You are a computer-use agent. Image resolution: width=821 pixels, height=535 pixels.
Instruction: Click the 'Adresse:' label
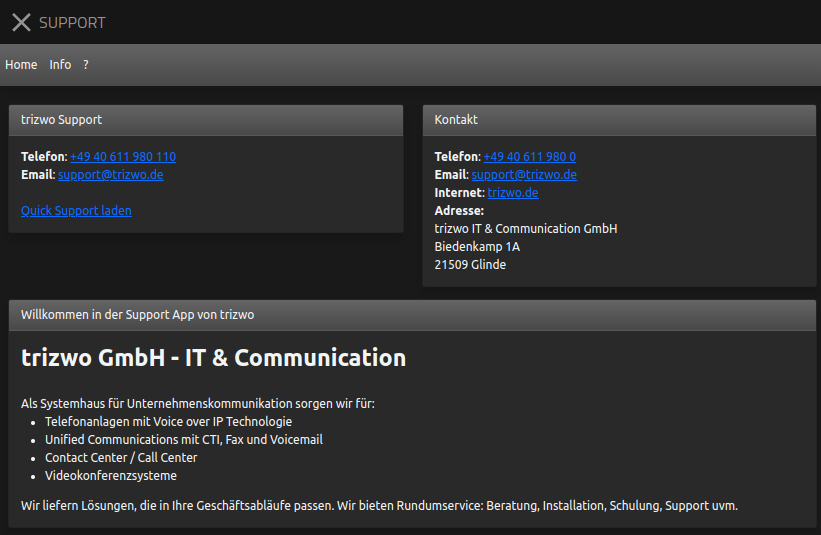point(459,210)
